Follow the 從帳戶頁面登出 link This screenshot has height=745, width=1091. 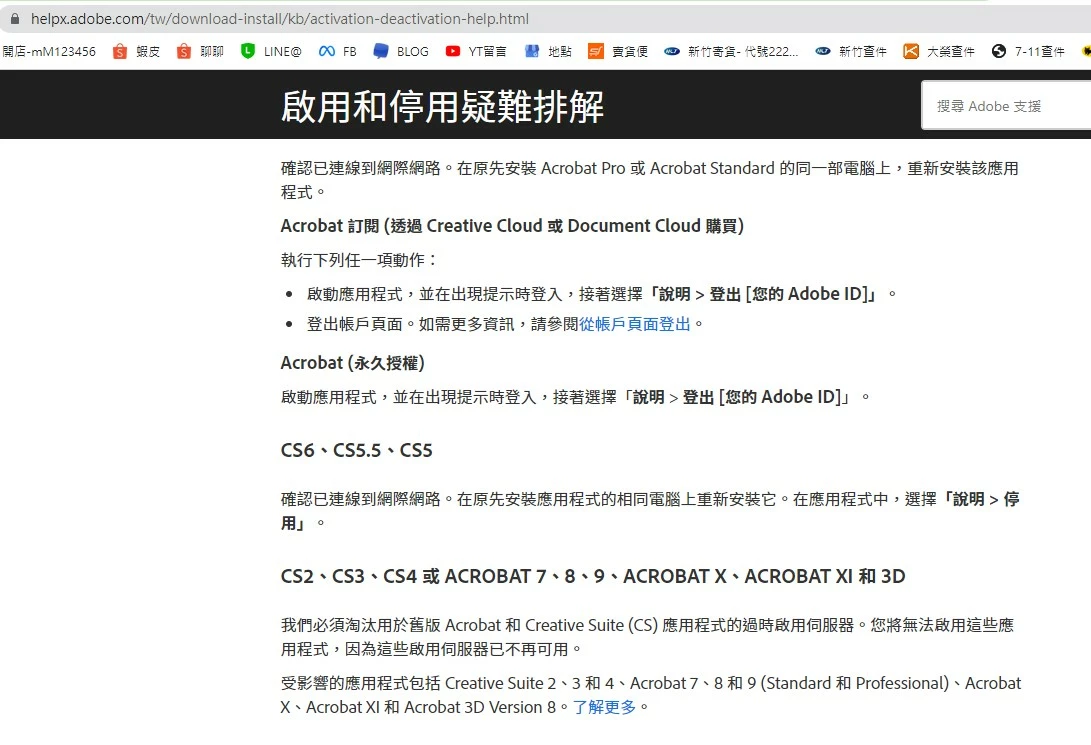pos(635,324)
